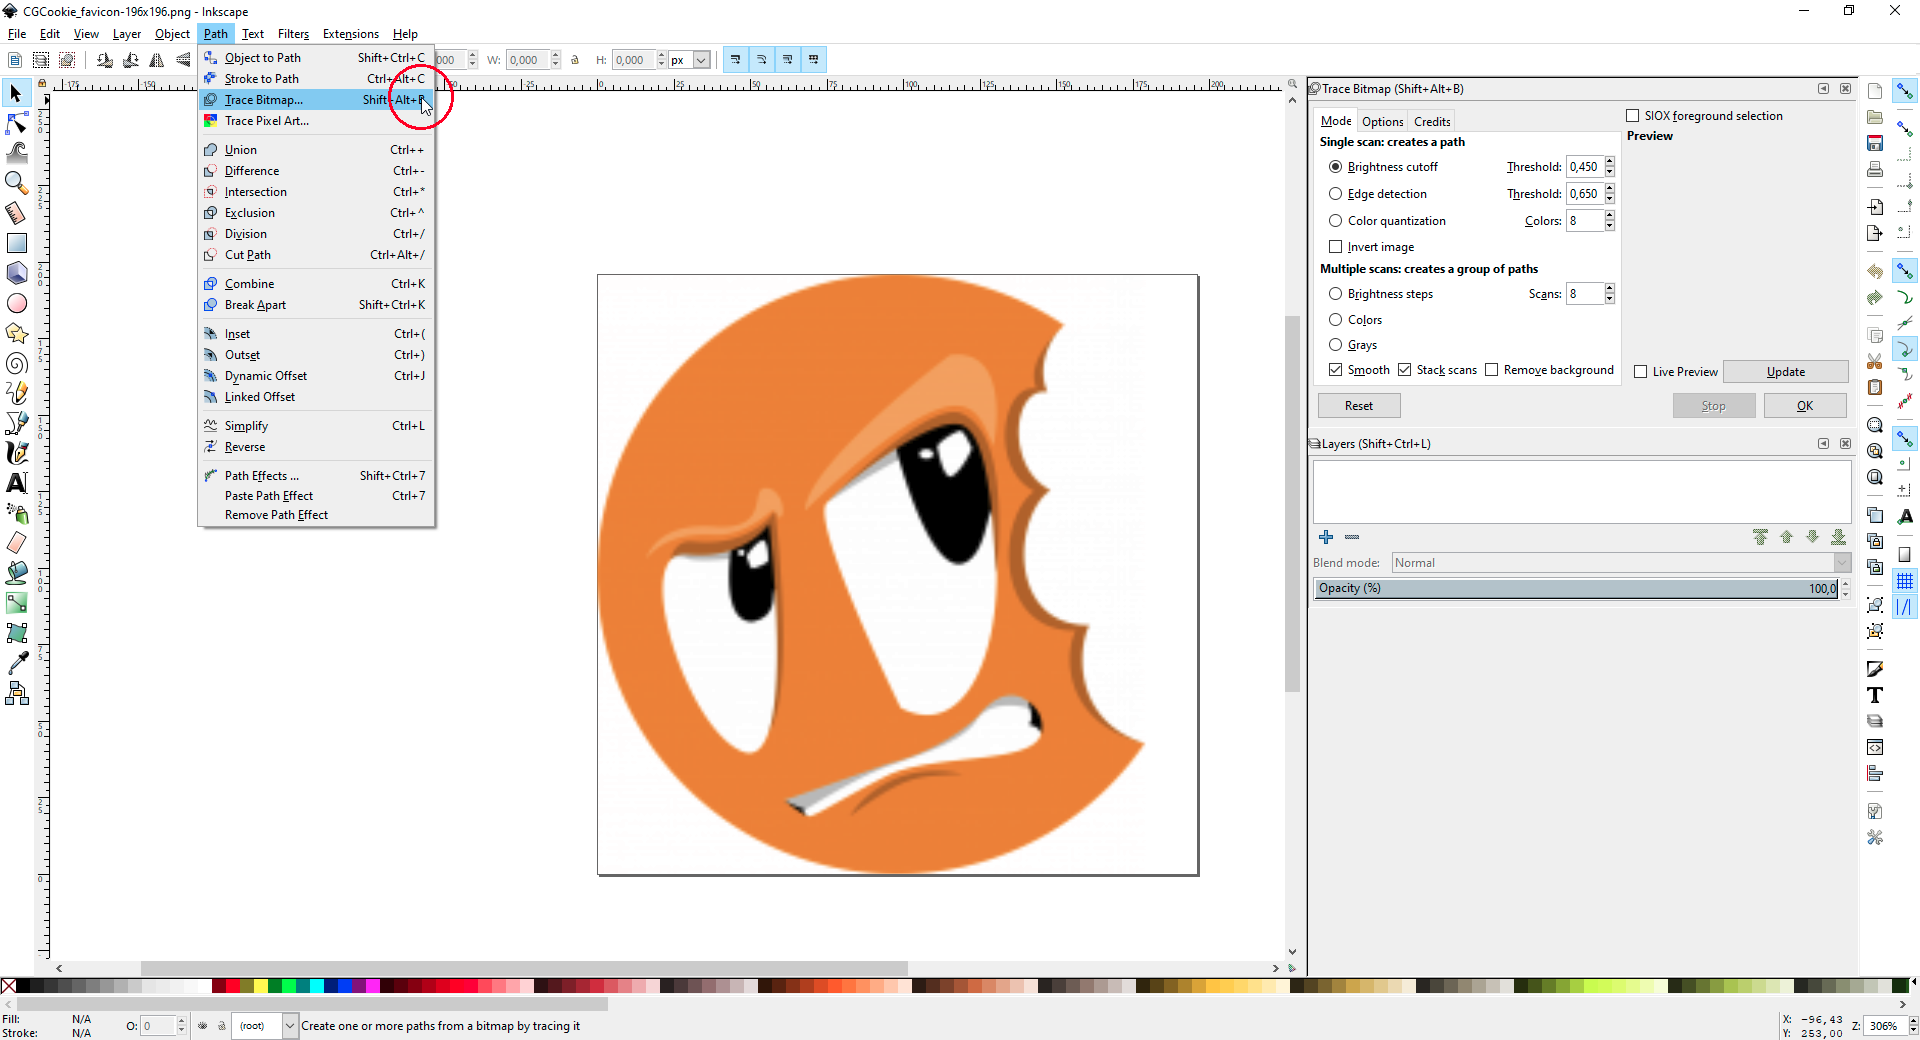Image resolution: width=1920 pixels, height=1040 pixels.
Task: Select the Paint Bucket fill tool
Action: point(16,573)
